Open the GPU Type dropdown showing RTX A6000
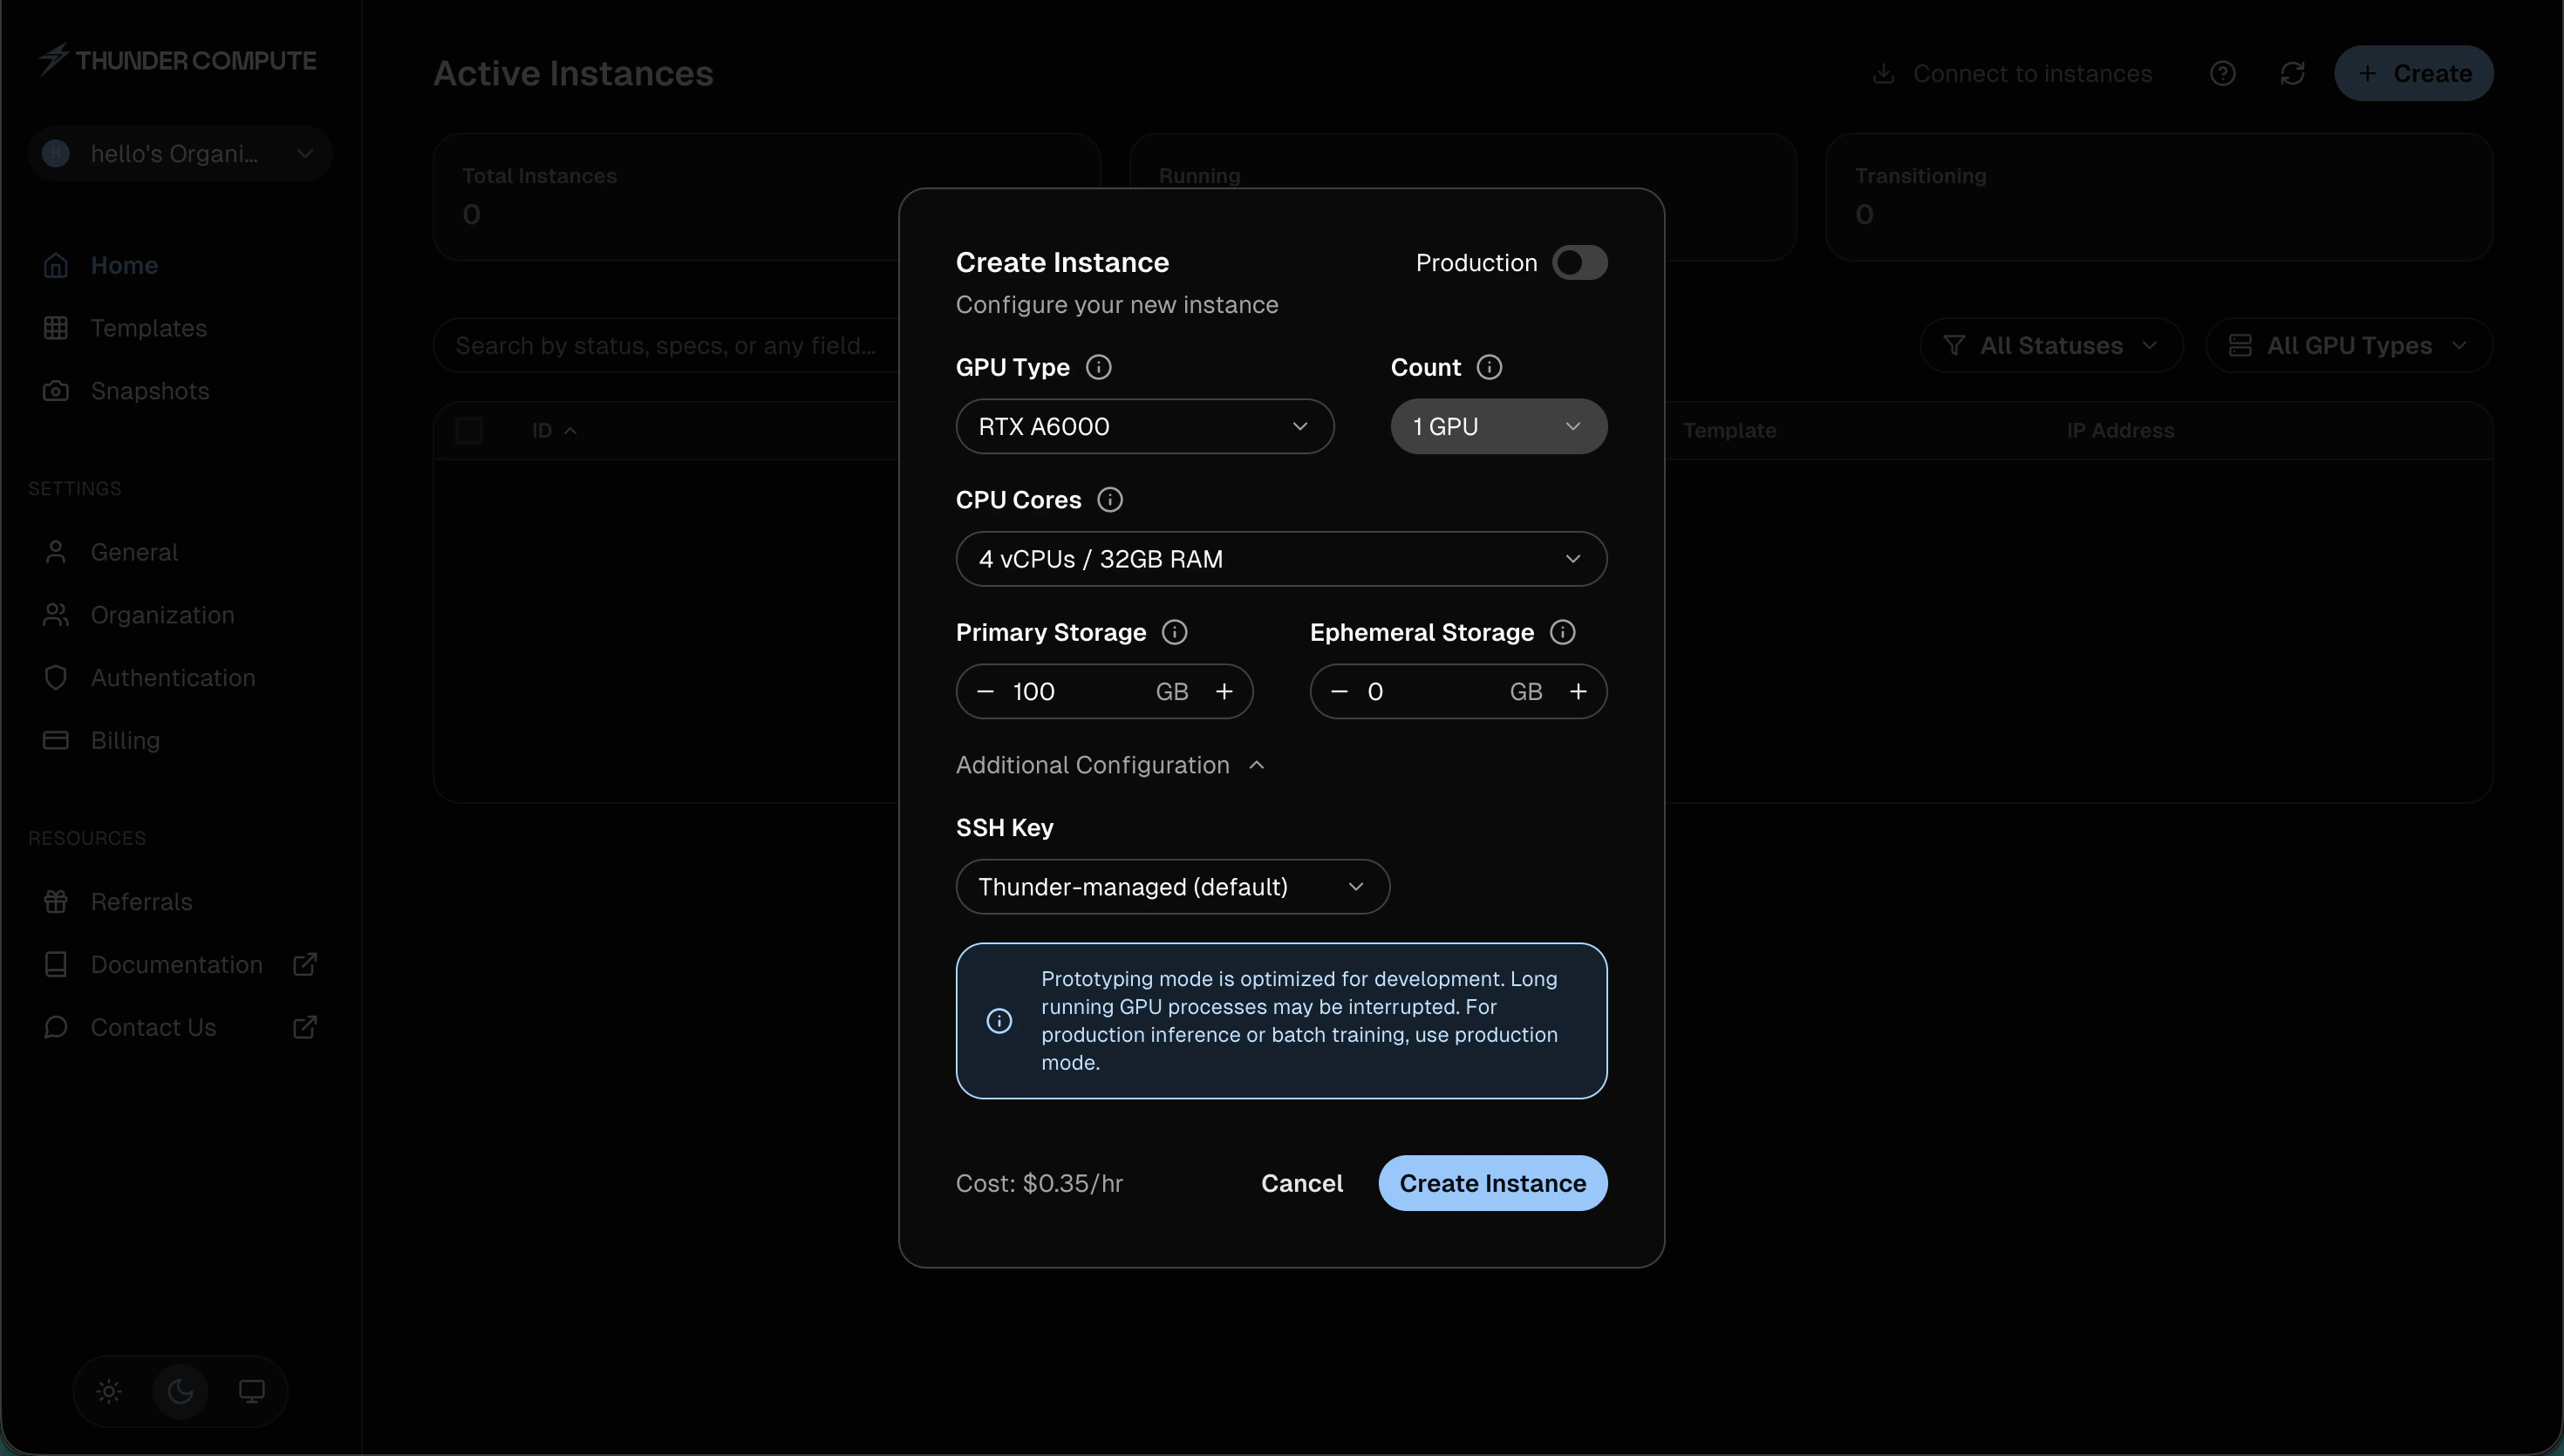Screen dimensions: 2564x1456 [1144, 426]
